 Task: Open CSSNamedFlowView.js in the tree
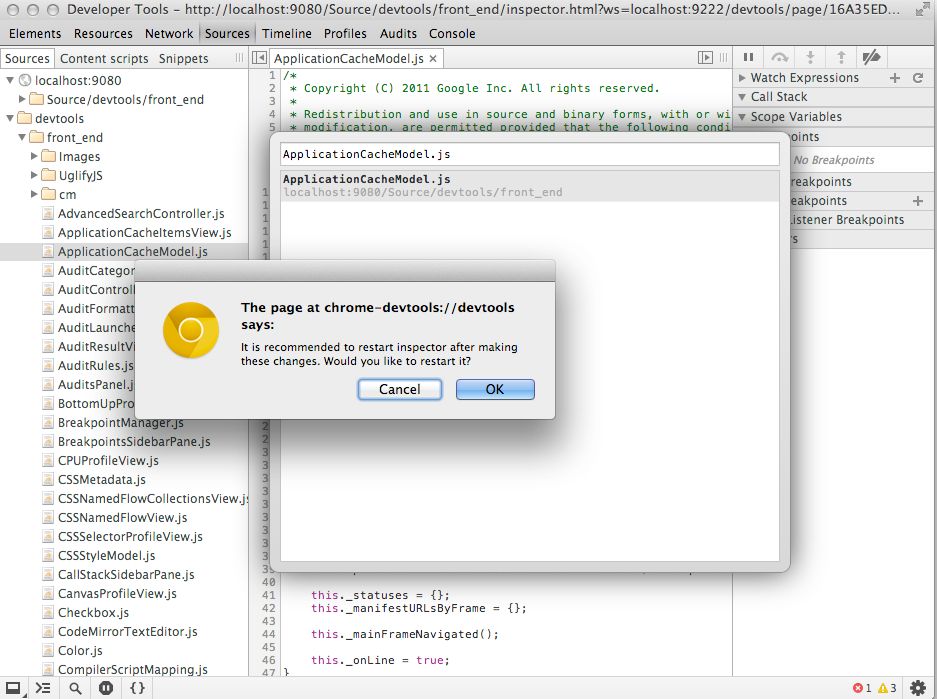coord(124,517)
